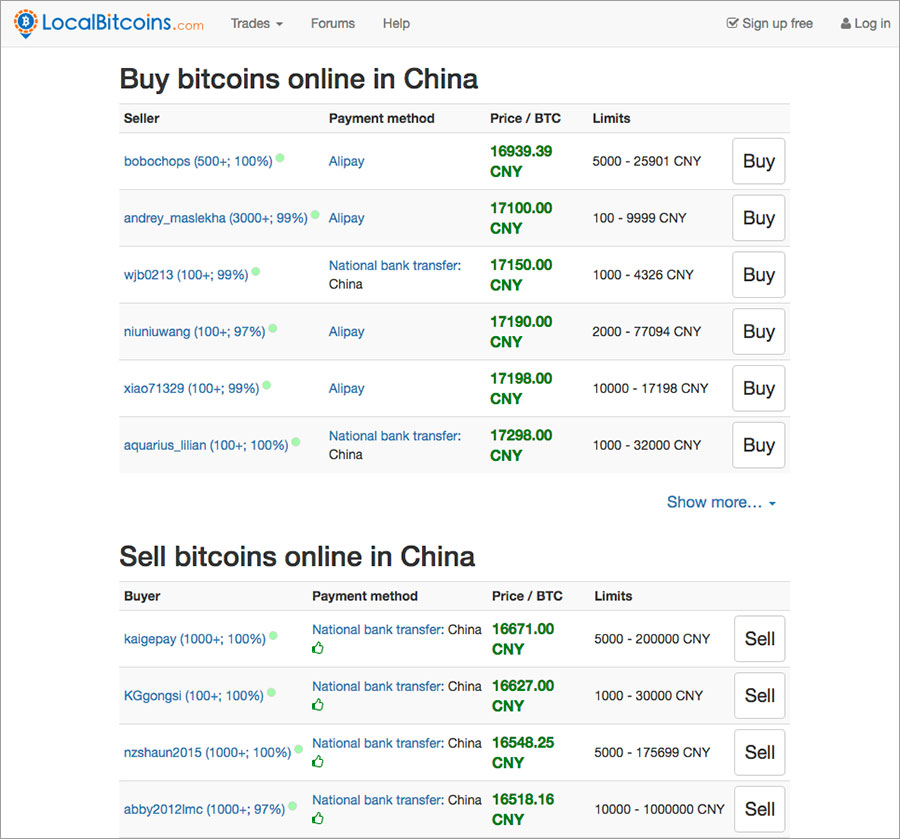This screenshot has width=900, height=839.
Task: Go to Forums page
Action: (333, 24)
